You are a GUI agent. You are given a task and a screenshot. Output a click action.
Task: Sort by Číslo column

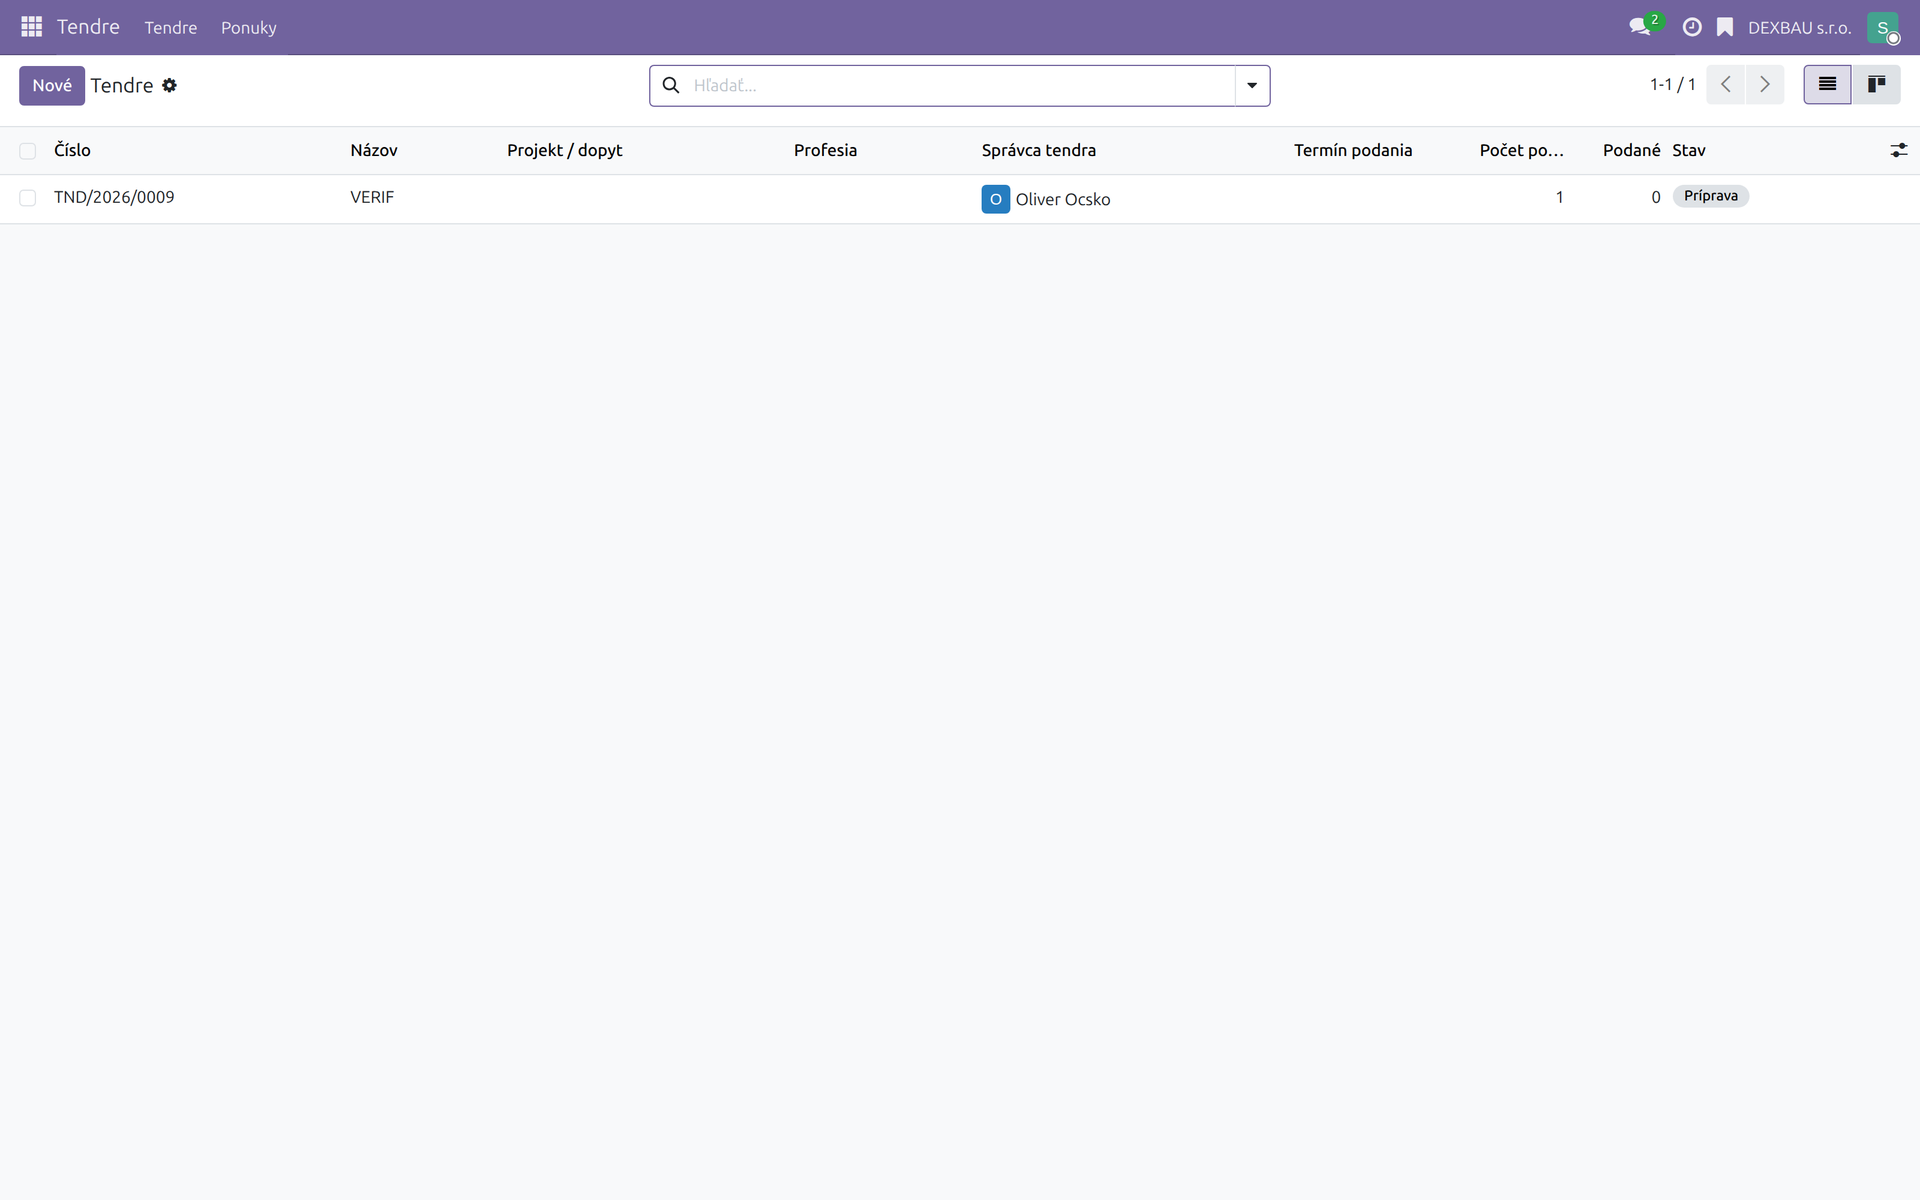72,150
